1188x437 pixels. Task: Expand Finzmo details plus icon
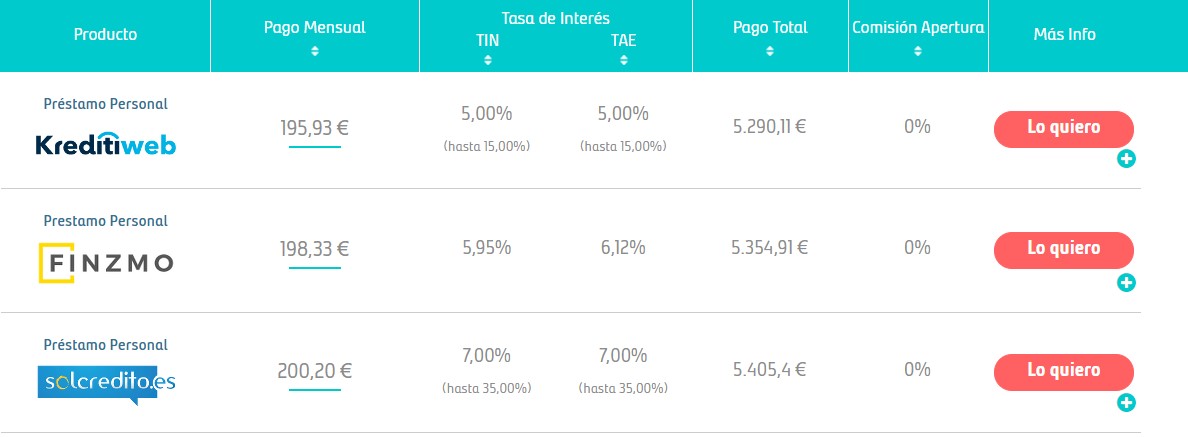tap(1127, 282)
